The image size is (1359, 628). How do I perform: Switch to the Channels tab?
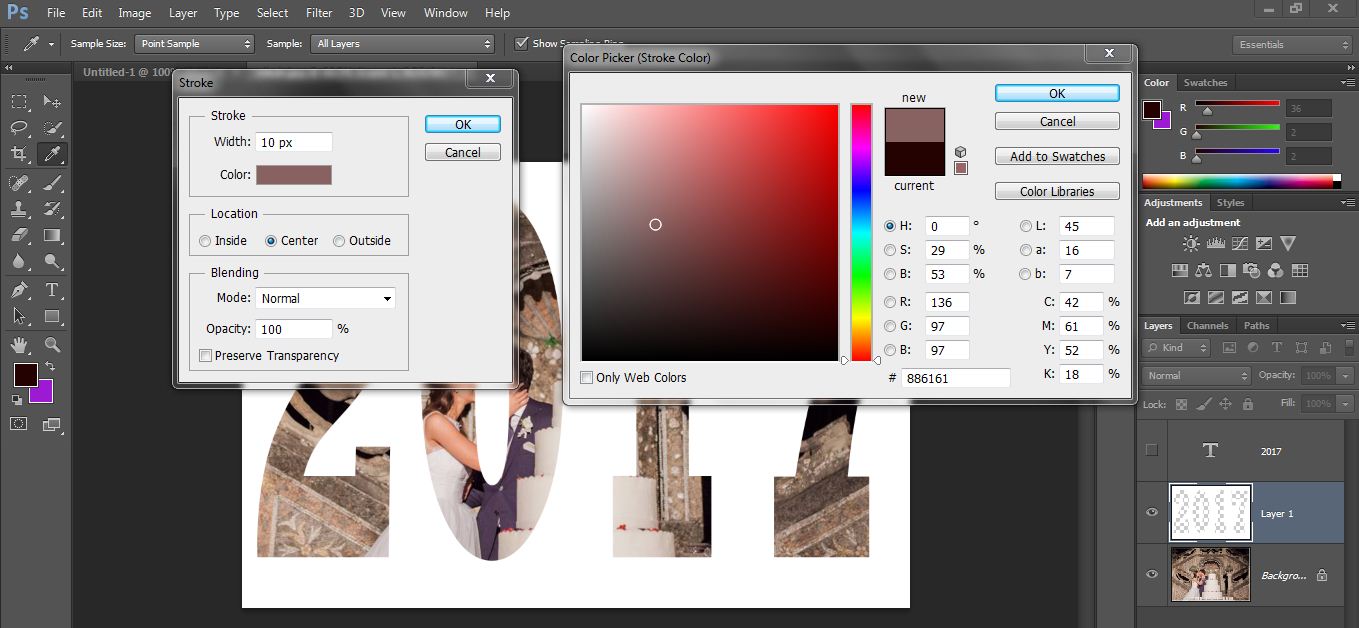click(1207, 325)
